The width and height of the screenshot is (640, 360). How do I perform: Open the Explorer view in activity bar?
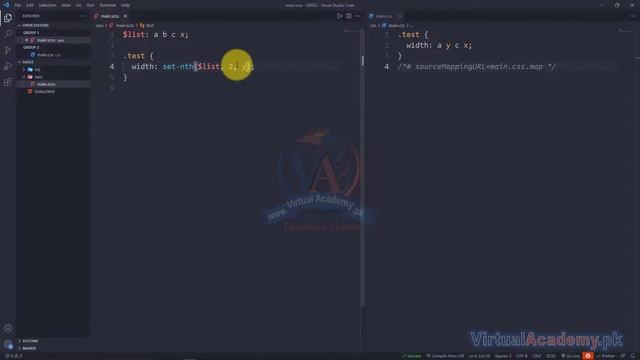click(x=8, y=18)
